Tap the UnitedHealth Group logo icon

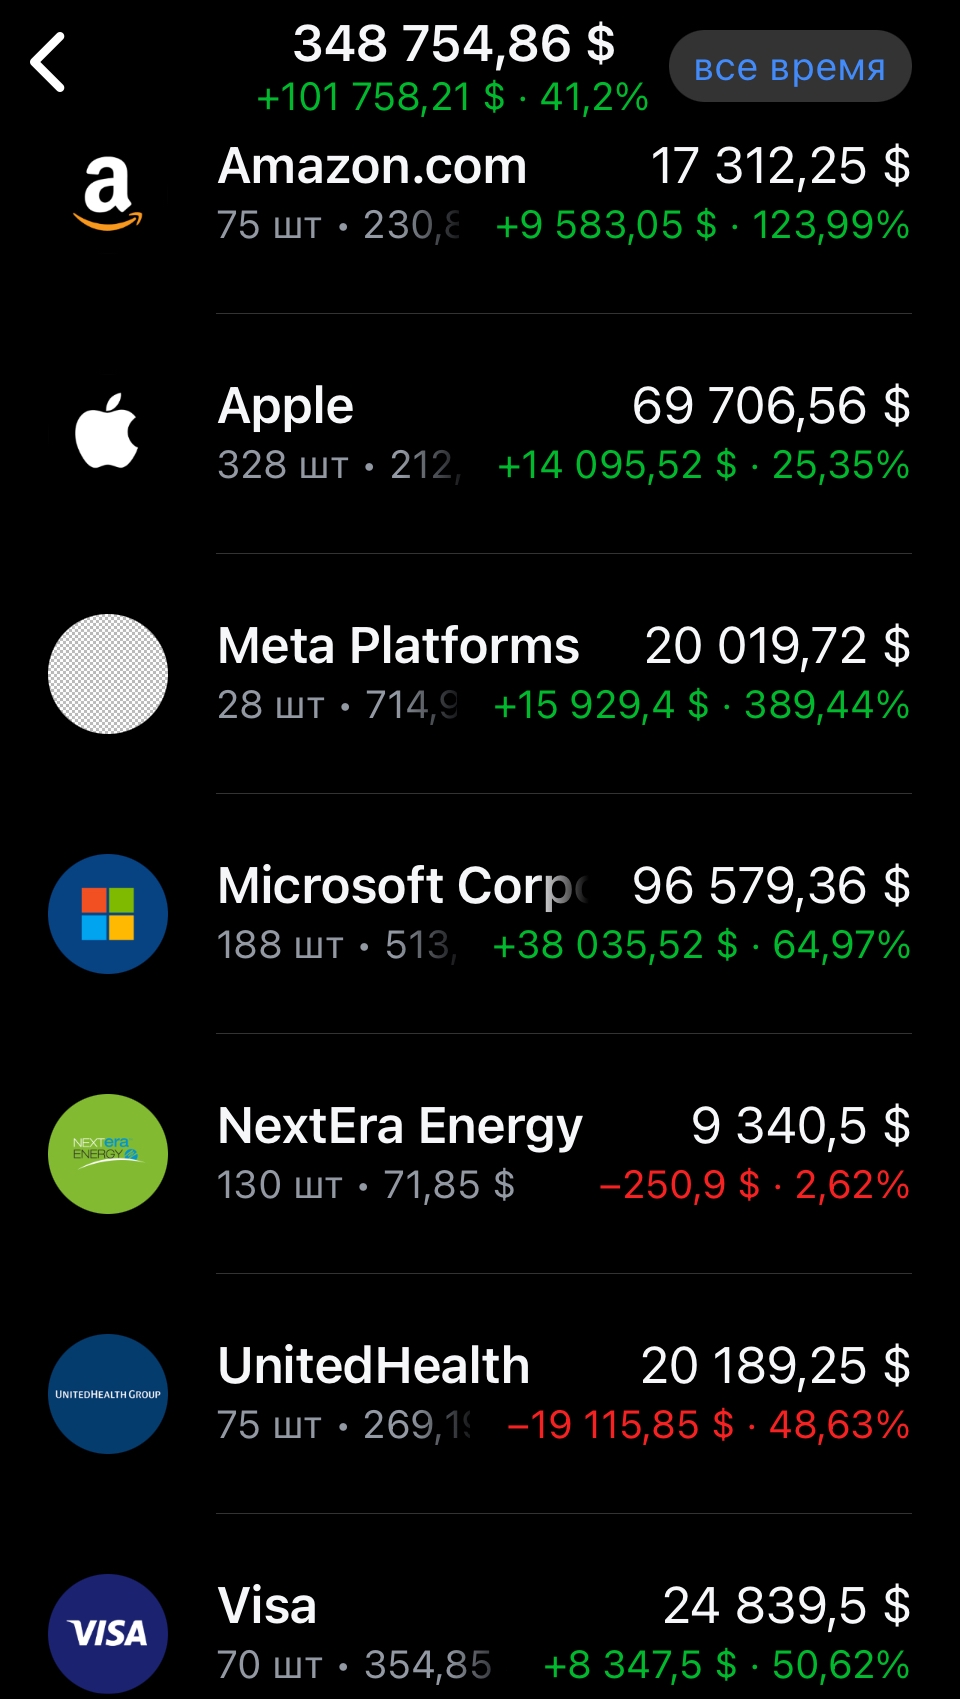pyautogui.click(x=108, y=1394)
